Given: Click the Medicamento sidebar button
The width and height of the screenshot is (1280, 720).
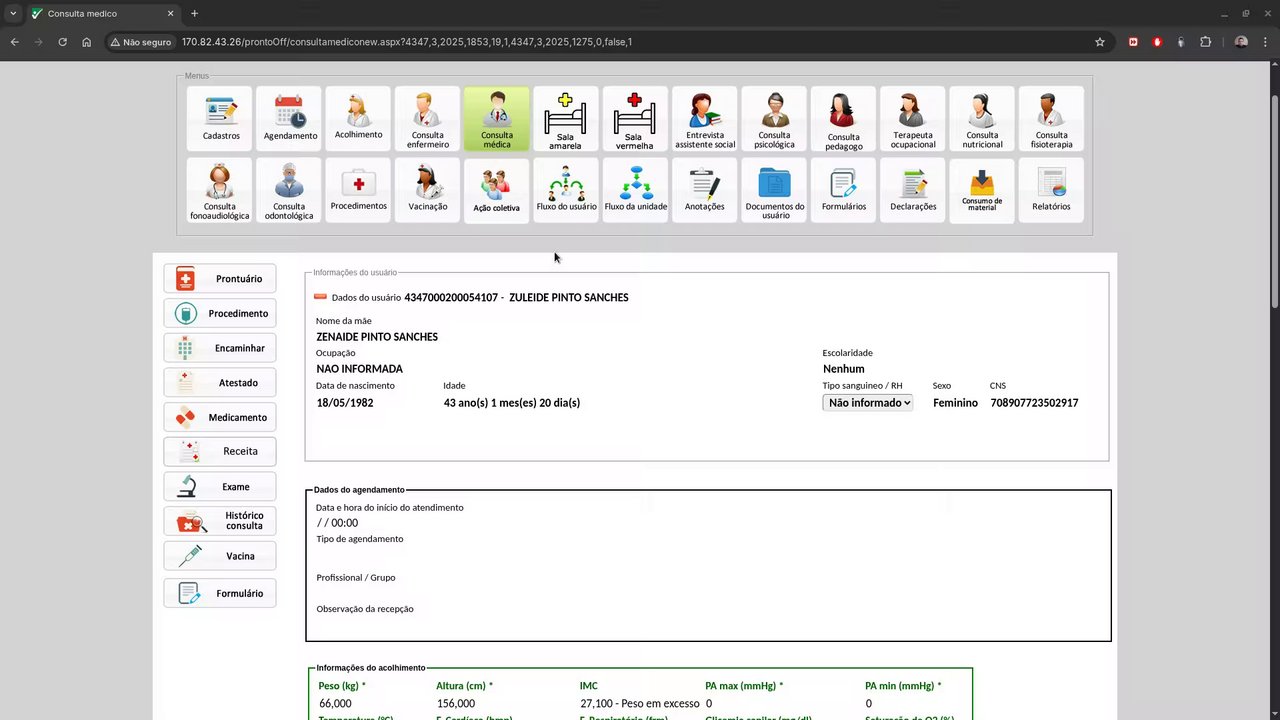Looking at the screenshot, I should click(220, 417).
